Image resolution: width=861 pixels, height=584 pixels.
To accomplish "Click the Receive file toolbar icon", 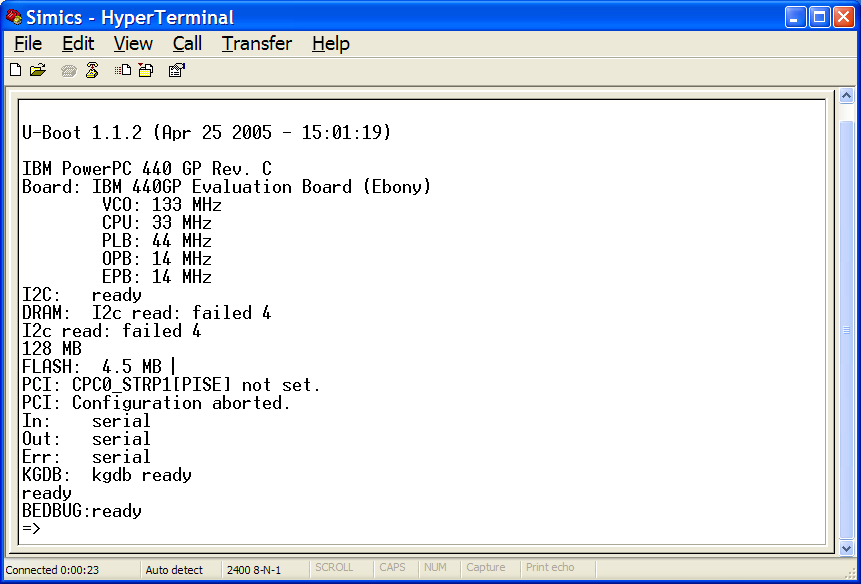I will click(x=146, y=70).
